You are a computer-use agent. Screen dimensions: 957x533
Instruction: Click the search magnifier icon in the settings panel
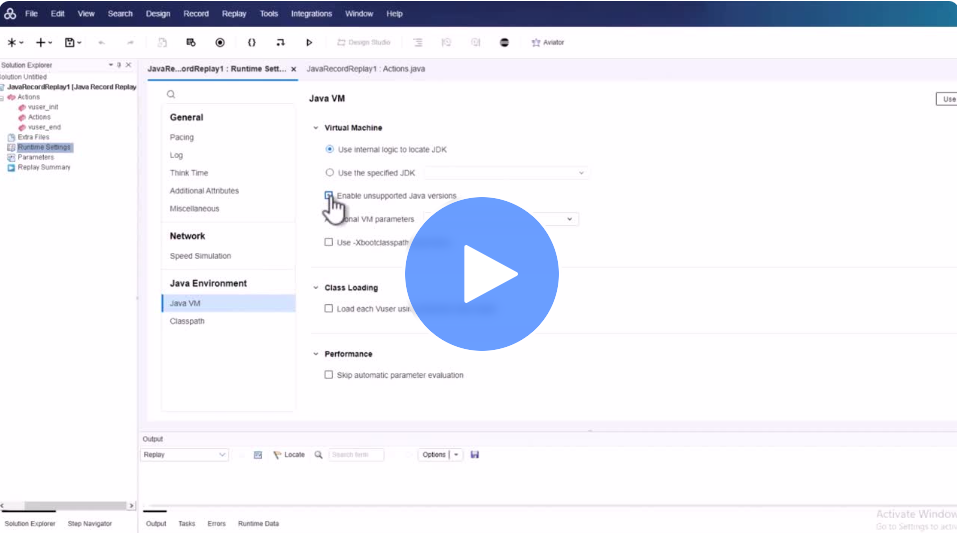(171, 94)
